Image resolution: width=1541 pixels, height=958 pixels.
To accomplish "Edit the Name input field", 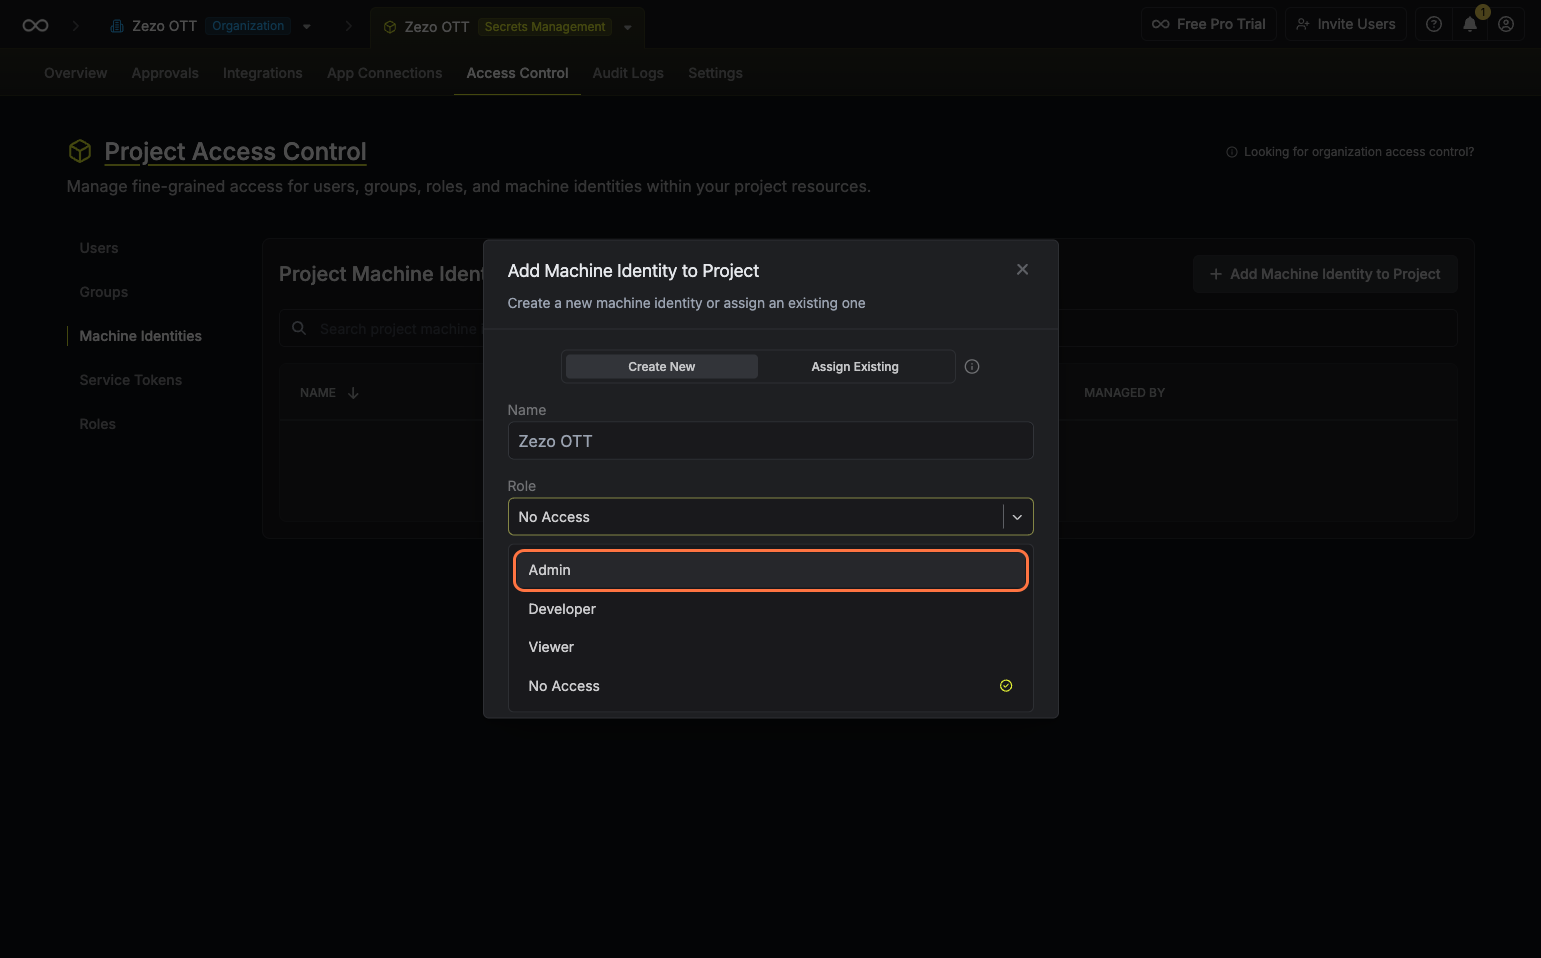I will [x=770, y=441].
